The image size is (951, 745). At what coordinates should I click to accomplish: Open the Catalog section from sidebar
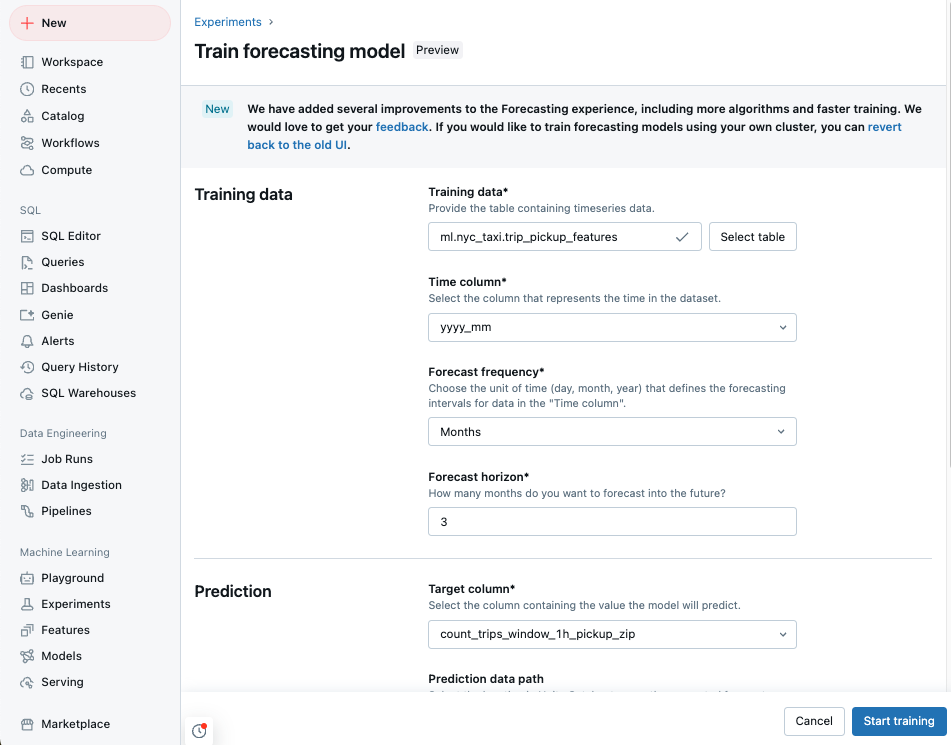click(x=61, y=115)
